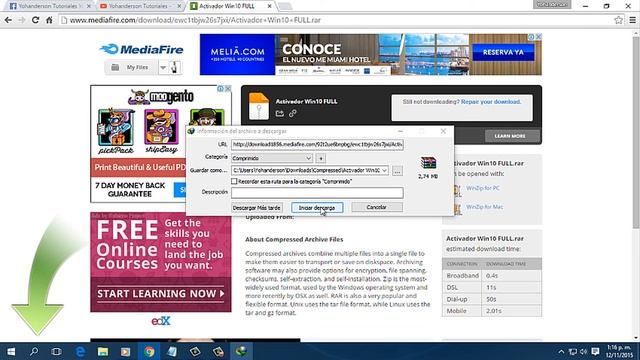Expand the Guardar como path dropdown
Viewport: 640px width, 360px height.
tap(384, 170)
